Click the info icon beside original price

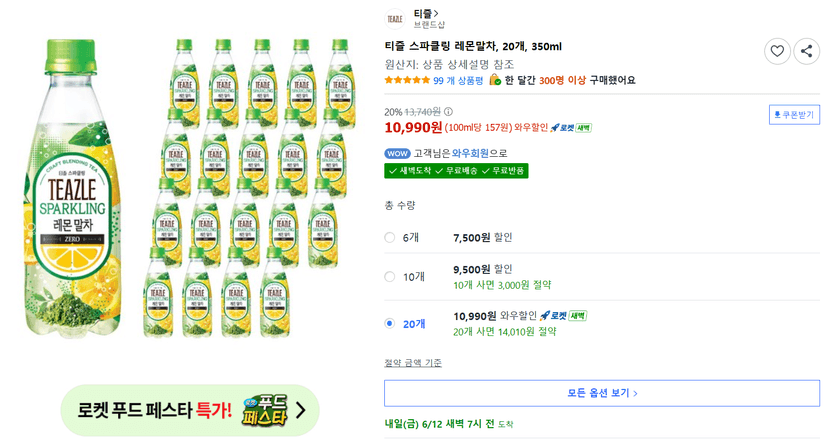point(448,112)
